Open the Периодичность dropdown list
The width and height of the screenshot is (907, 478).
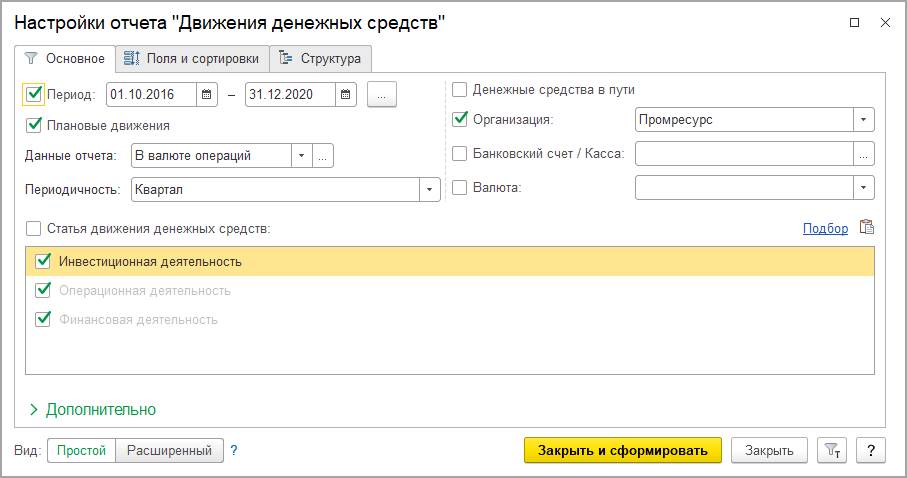(x=430, y=189)
